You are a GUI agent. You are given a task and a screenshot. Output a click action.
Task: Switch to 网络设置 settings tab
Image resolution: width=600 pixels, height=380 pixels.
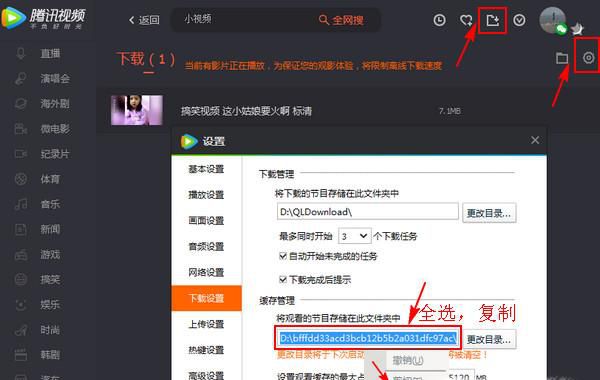coord(206,272)
